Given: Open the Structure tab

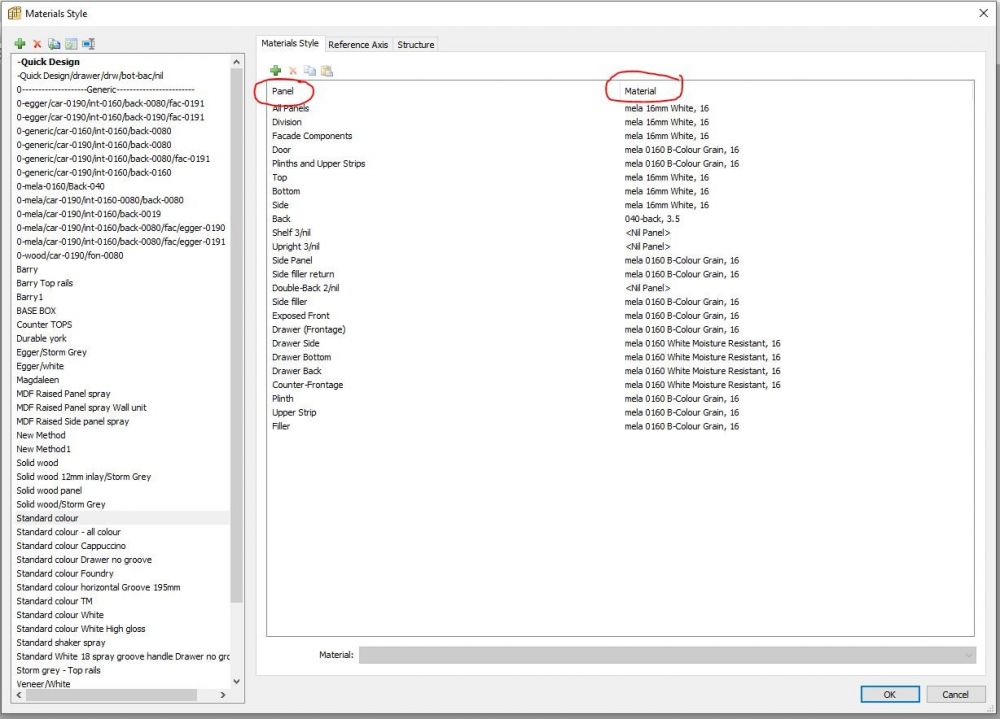Looking at the screenshot, I should coord(415,45).
